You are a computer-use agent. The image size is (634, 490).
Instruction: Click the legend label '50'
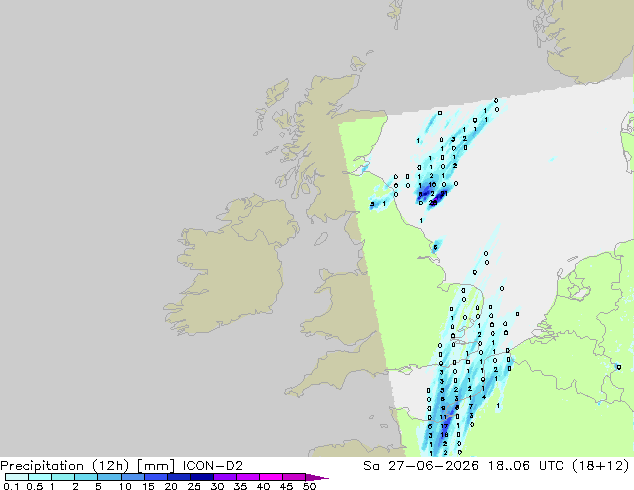(x=309, y=486)
